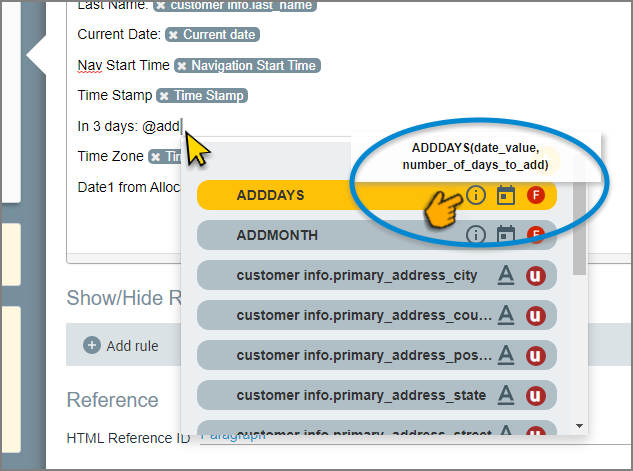
Task: Click red U badge on primary_address_cou... row
Action: pyautogui.click(x=536, y=316)
